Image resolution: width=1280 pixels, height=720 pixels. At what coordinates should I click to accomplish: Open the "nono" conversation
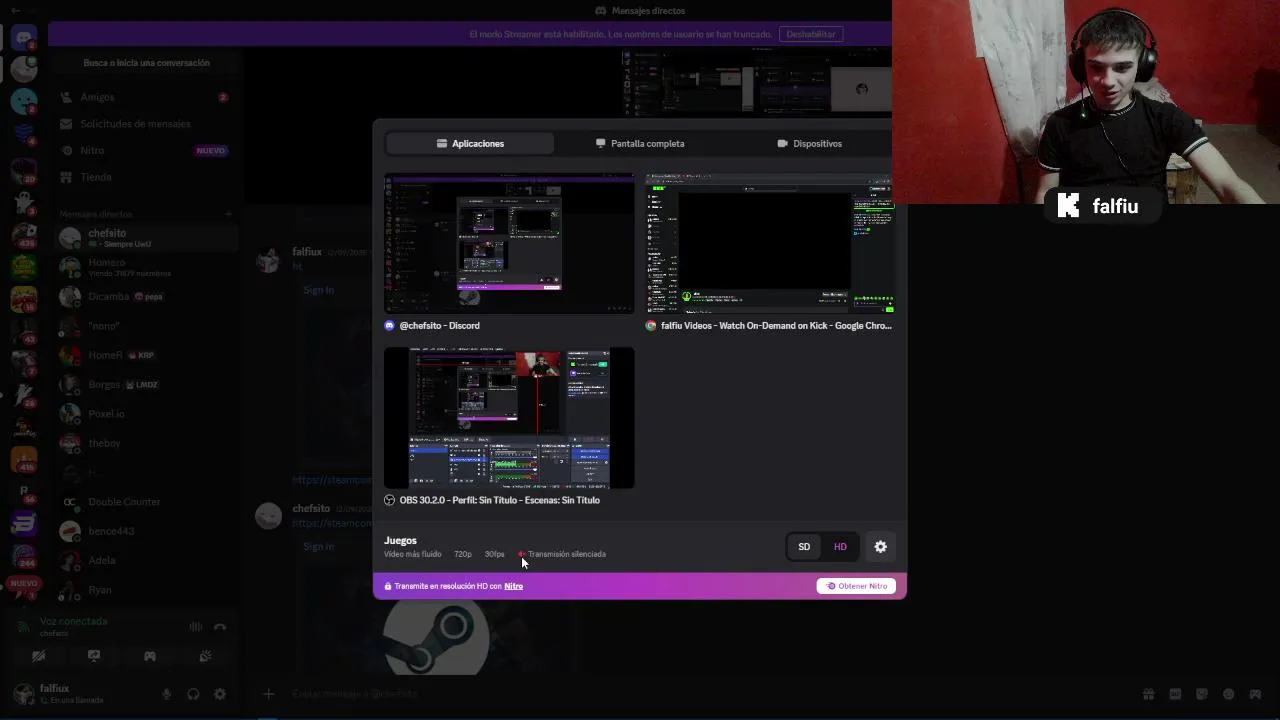[145, 326]
